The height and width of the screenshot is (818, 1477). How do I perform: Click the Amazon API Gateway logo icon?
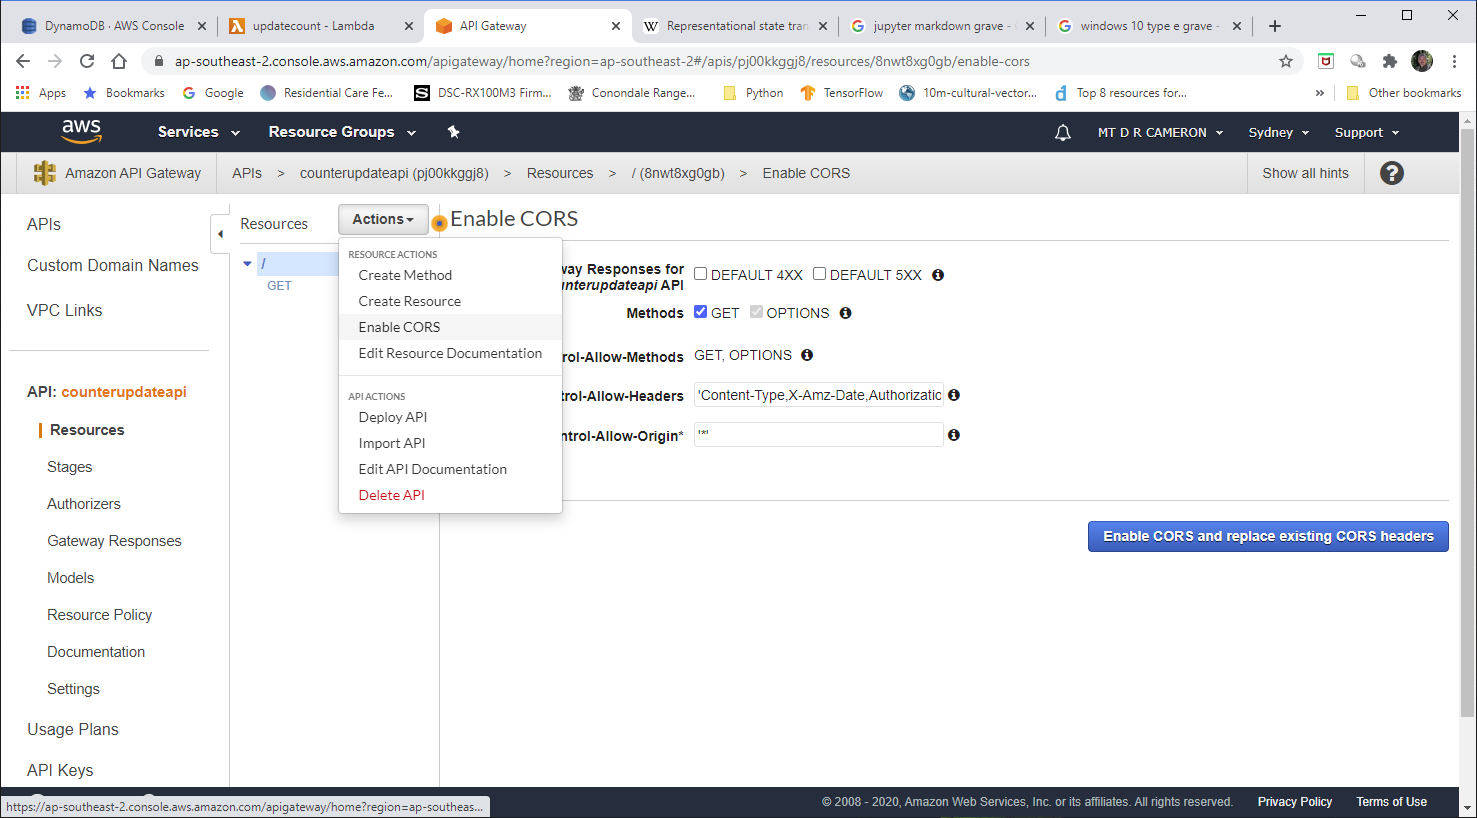pos(44,173)
